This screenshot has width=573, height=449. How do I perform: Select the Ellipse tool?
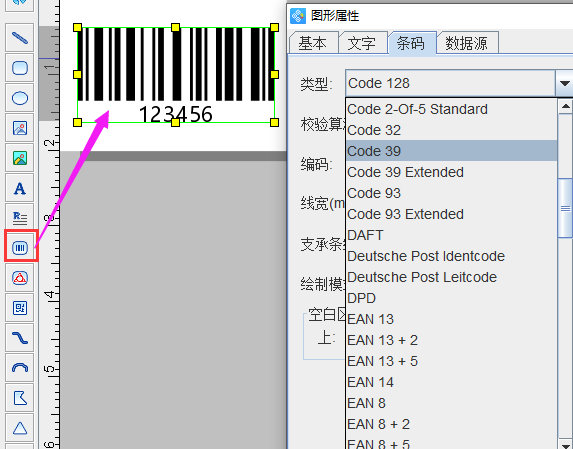[x=20, y=98]
